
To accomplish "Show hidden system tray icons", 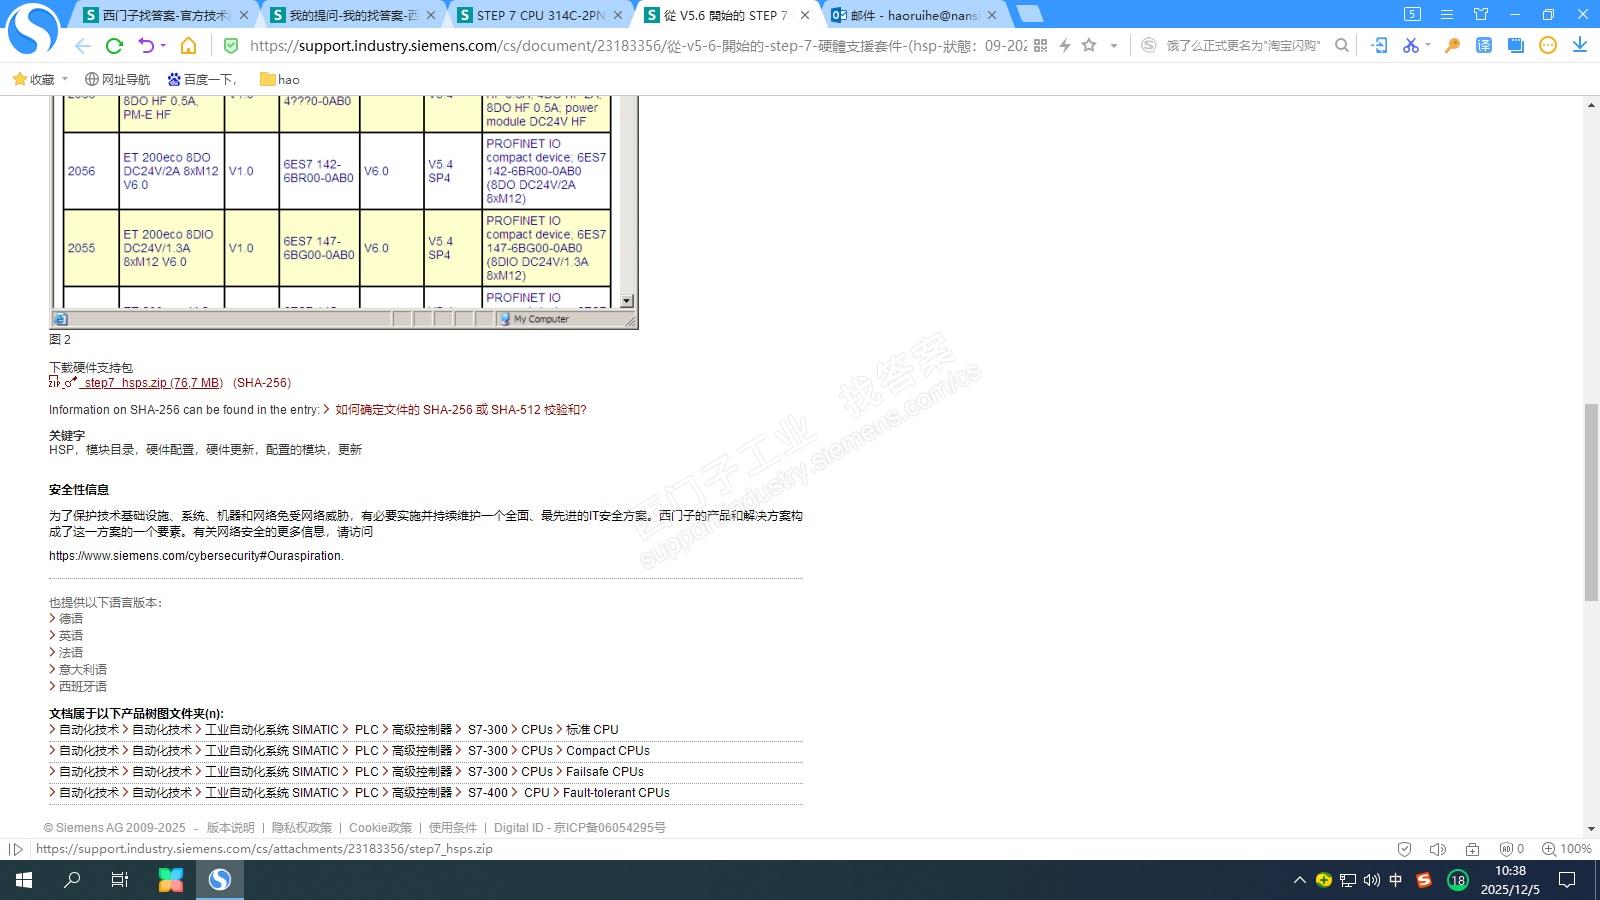I will [x=1299, y=880].
